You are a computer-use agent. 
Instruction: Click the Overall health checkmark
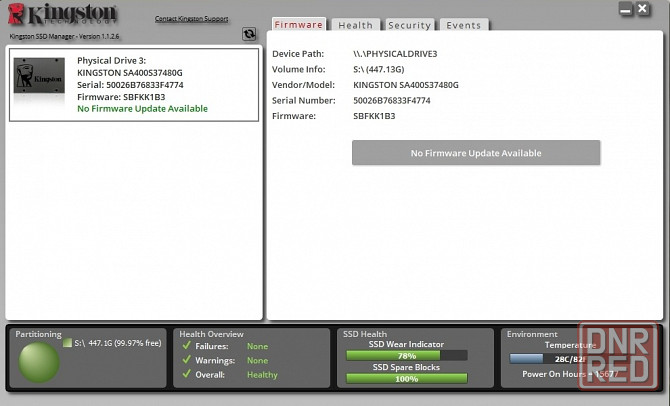[186, 375]
